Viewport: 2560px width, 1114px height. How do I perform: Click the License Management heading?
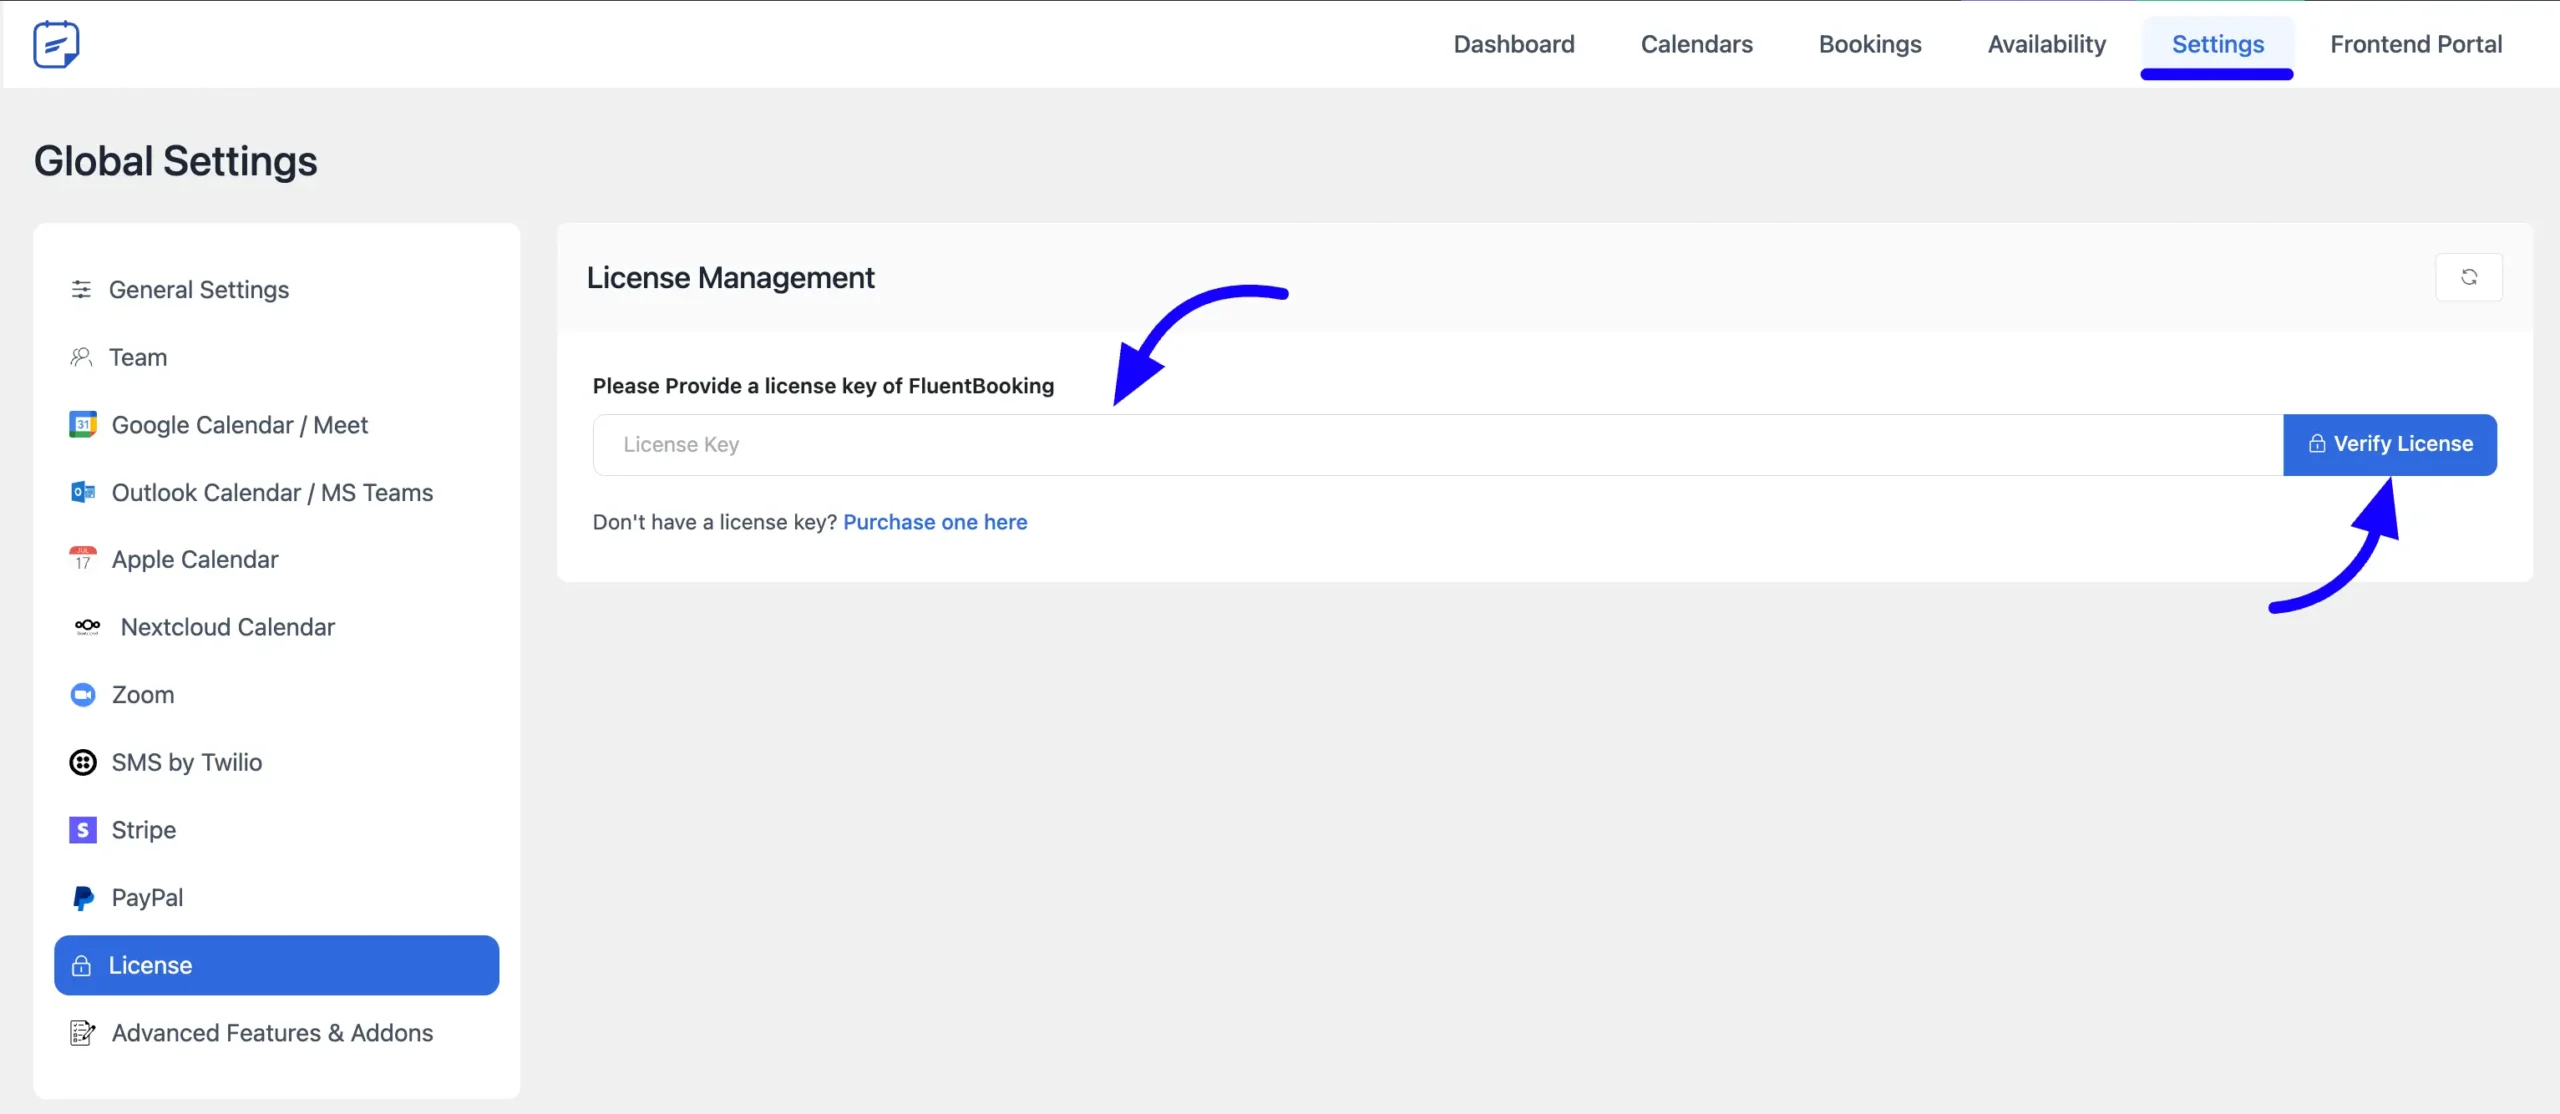tap(731, 277)
